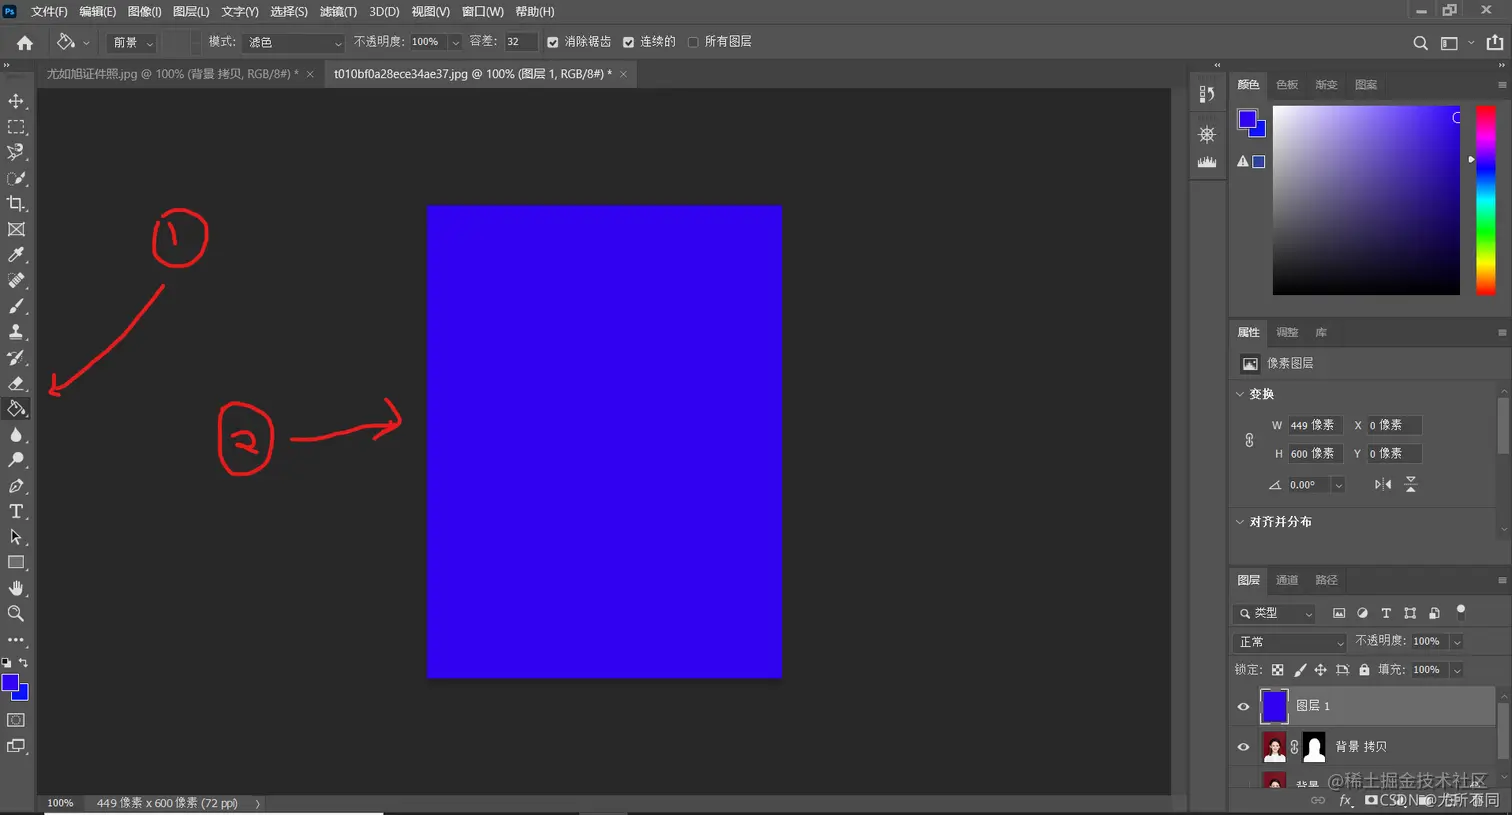Select the Frame tool

coord(16,229)
